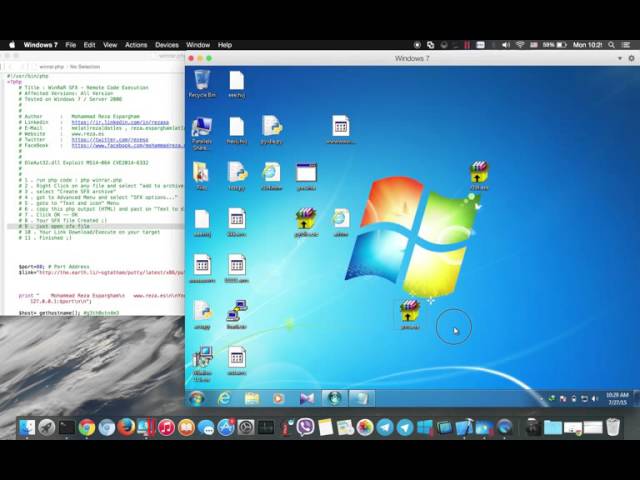Open Terminal from the Dock

click(67, 427)
